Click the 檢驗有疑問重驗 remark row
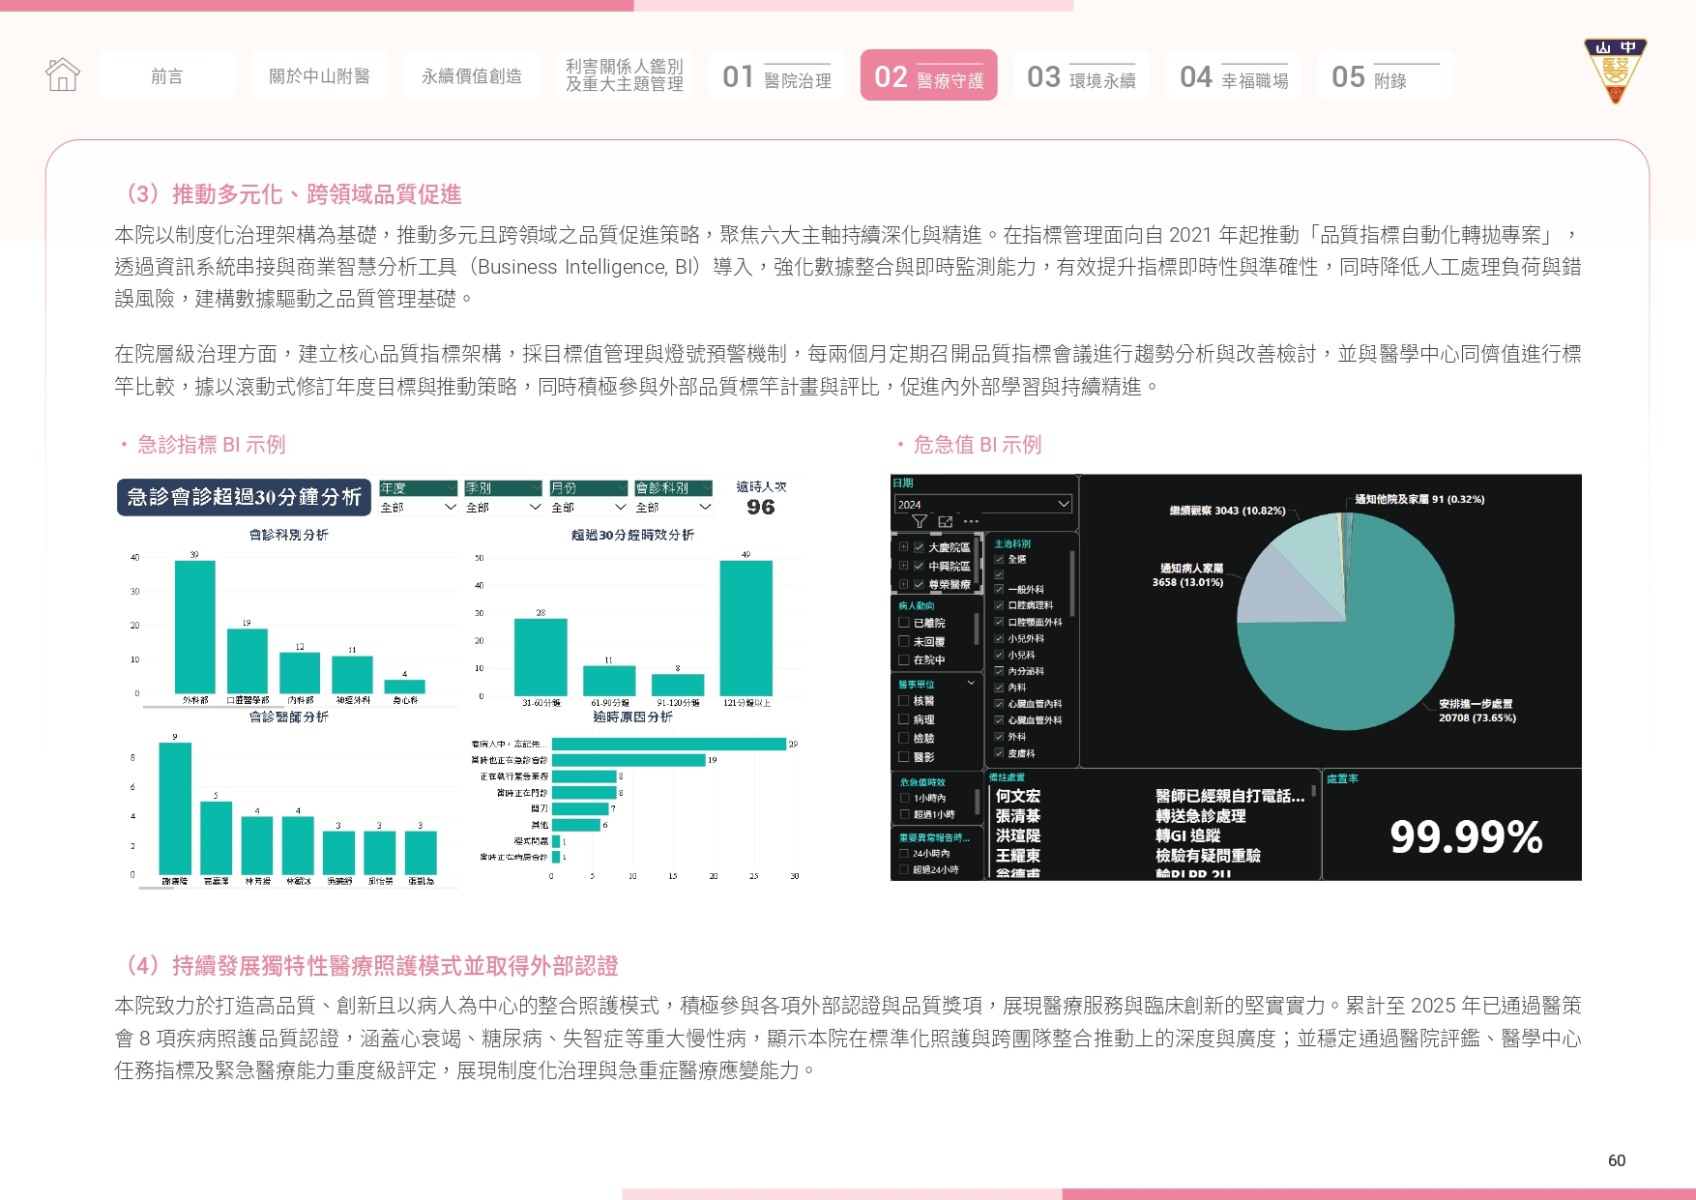This screenshot has width=1696, height=1200. pyautogui.click(x=1208, y=856)
